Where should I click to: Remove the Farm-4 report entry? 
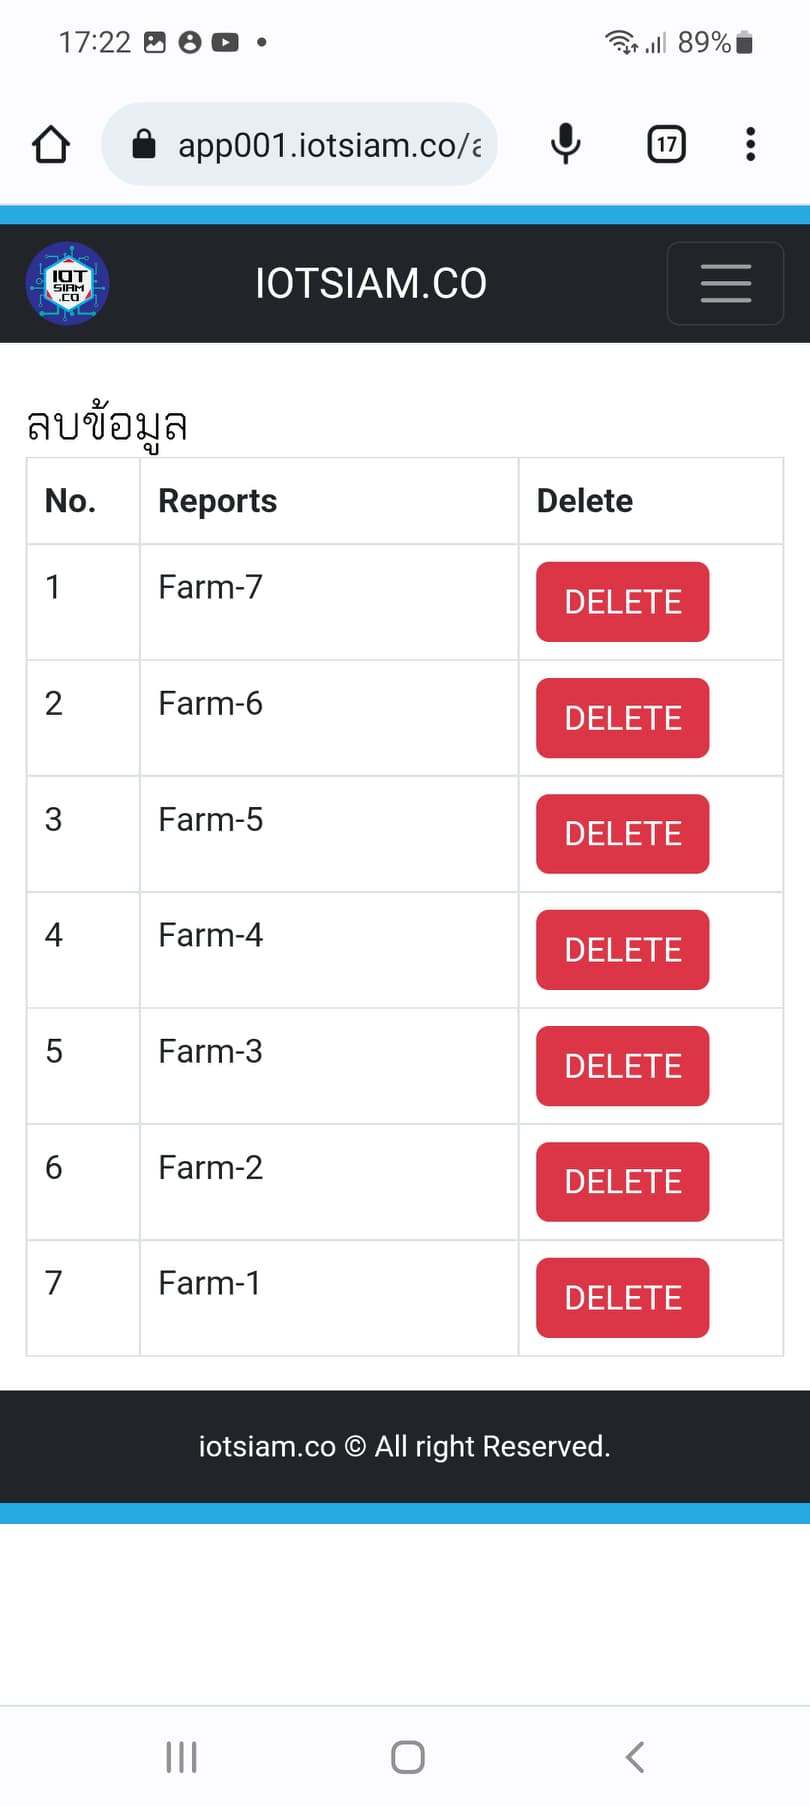622,950
